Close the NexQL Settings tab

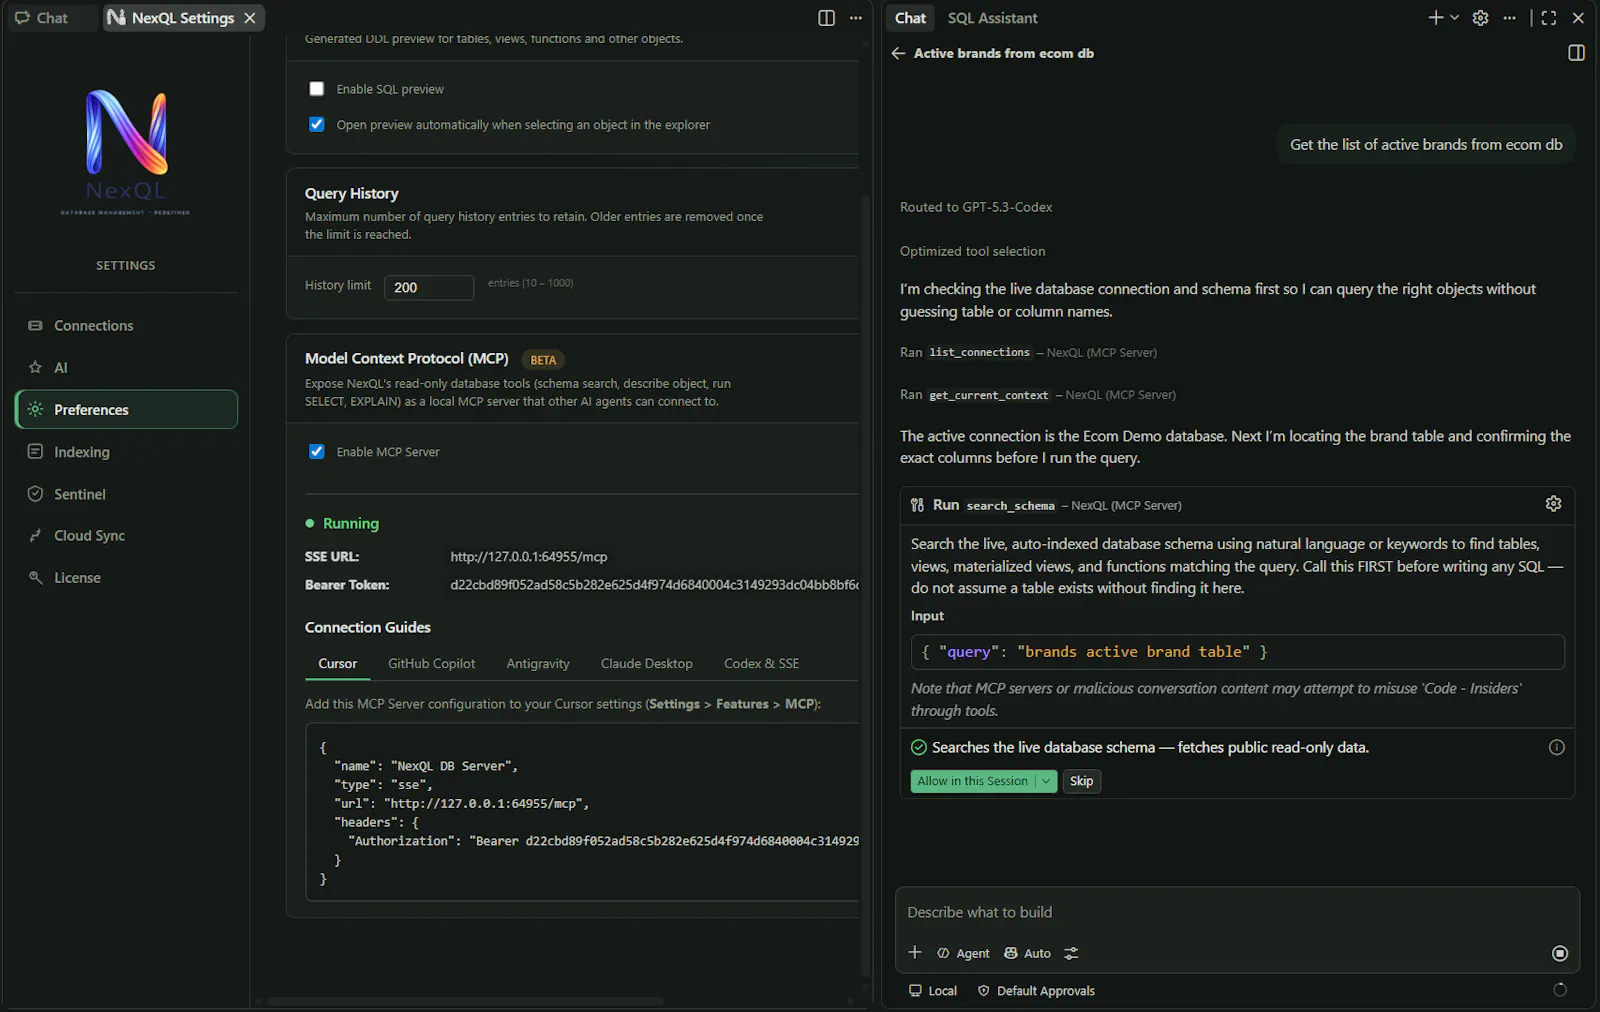coord(250,18)
